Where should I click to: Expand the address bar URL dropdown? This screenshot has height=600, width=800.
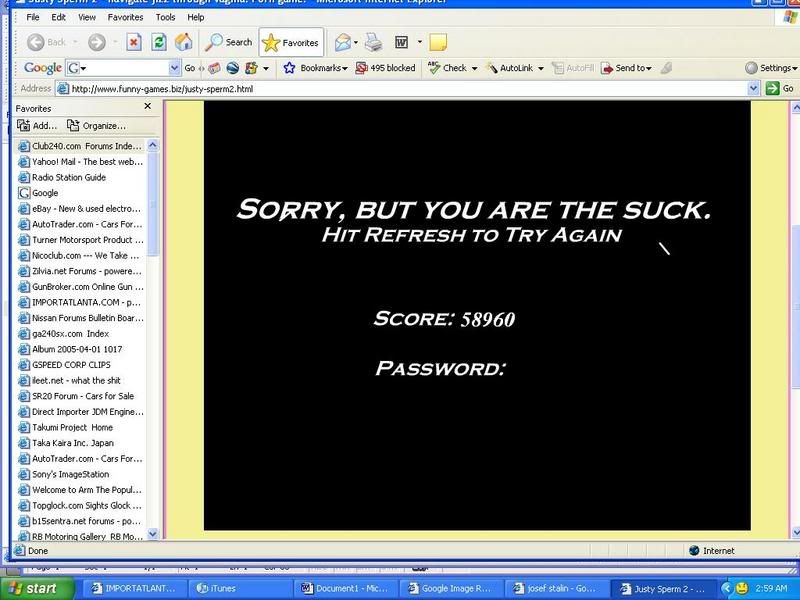[x=754, y=88]
